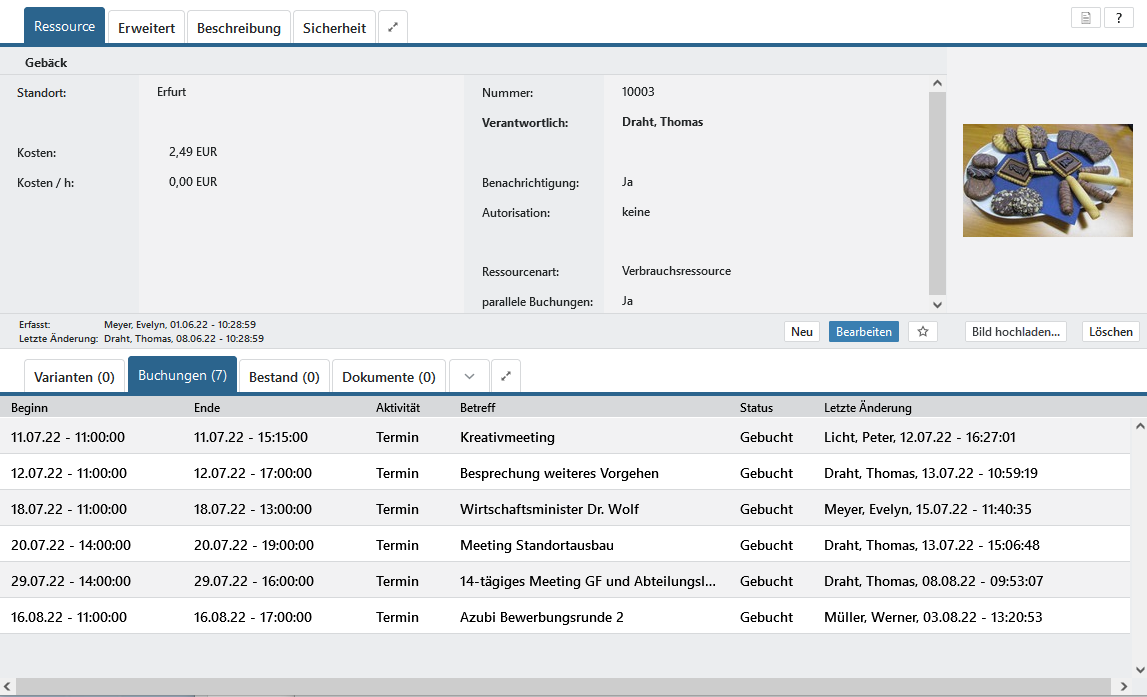Open help with the question mark icon

coord(1118,18)
